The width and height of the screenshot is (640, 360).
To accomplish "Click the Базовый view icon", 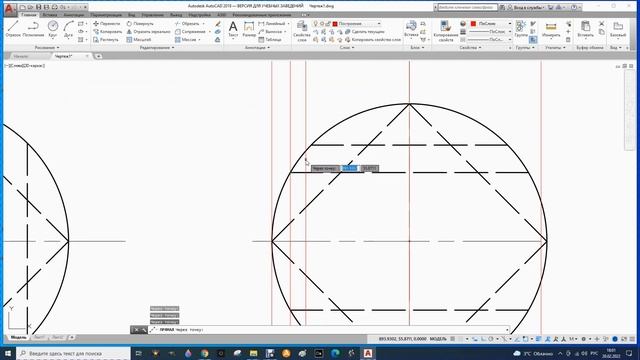I will point(618,29).
